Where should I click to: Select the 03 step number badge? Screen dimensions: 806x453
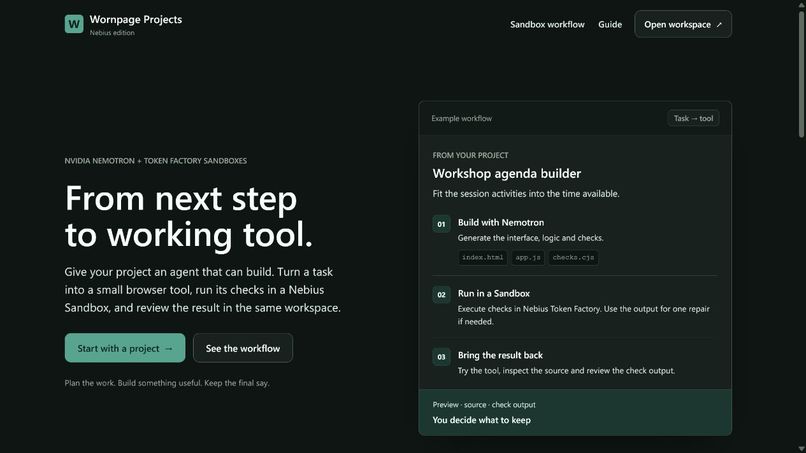[x=441, y=357]
